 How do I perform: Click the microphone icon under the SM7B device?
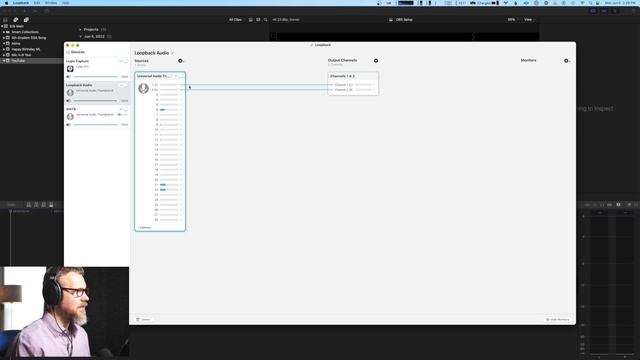point(70,117)
